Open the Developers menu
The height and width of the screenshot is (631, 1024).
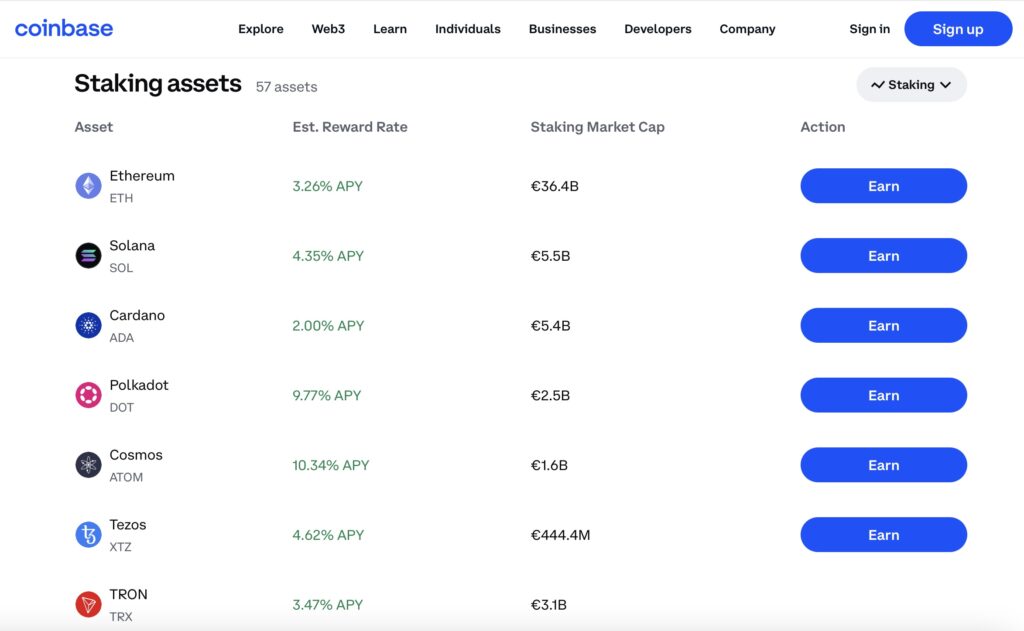[x=658, y=29]
